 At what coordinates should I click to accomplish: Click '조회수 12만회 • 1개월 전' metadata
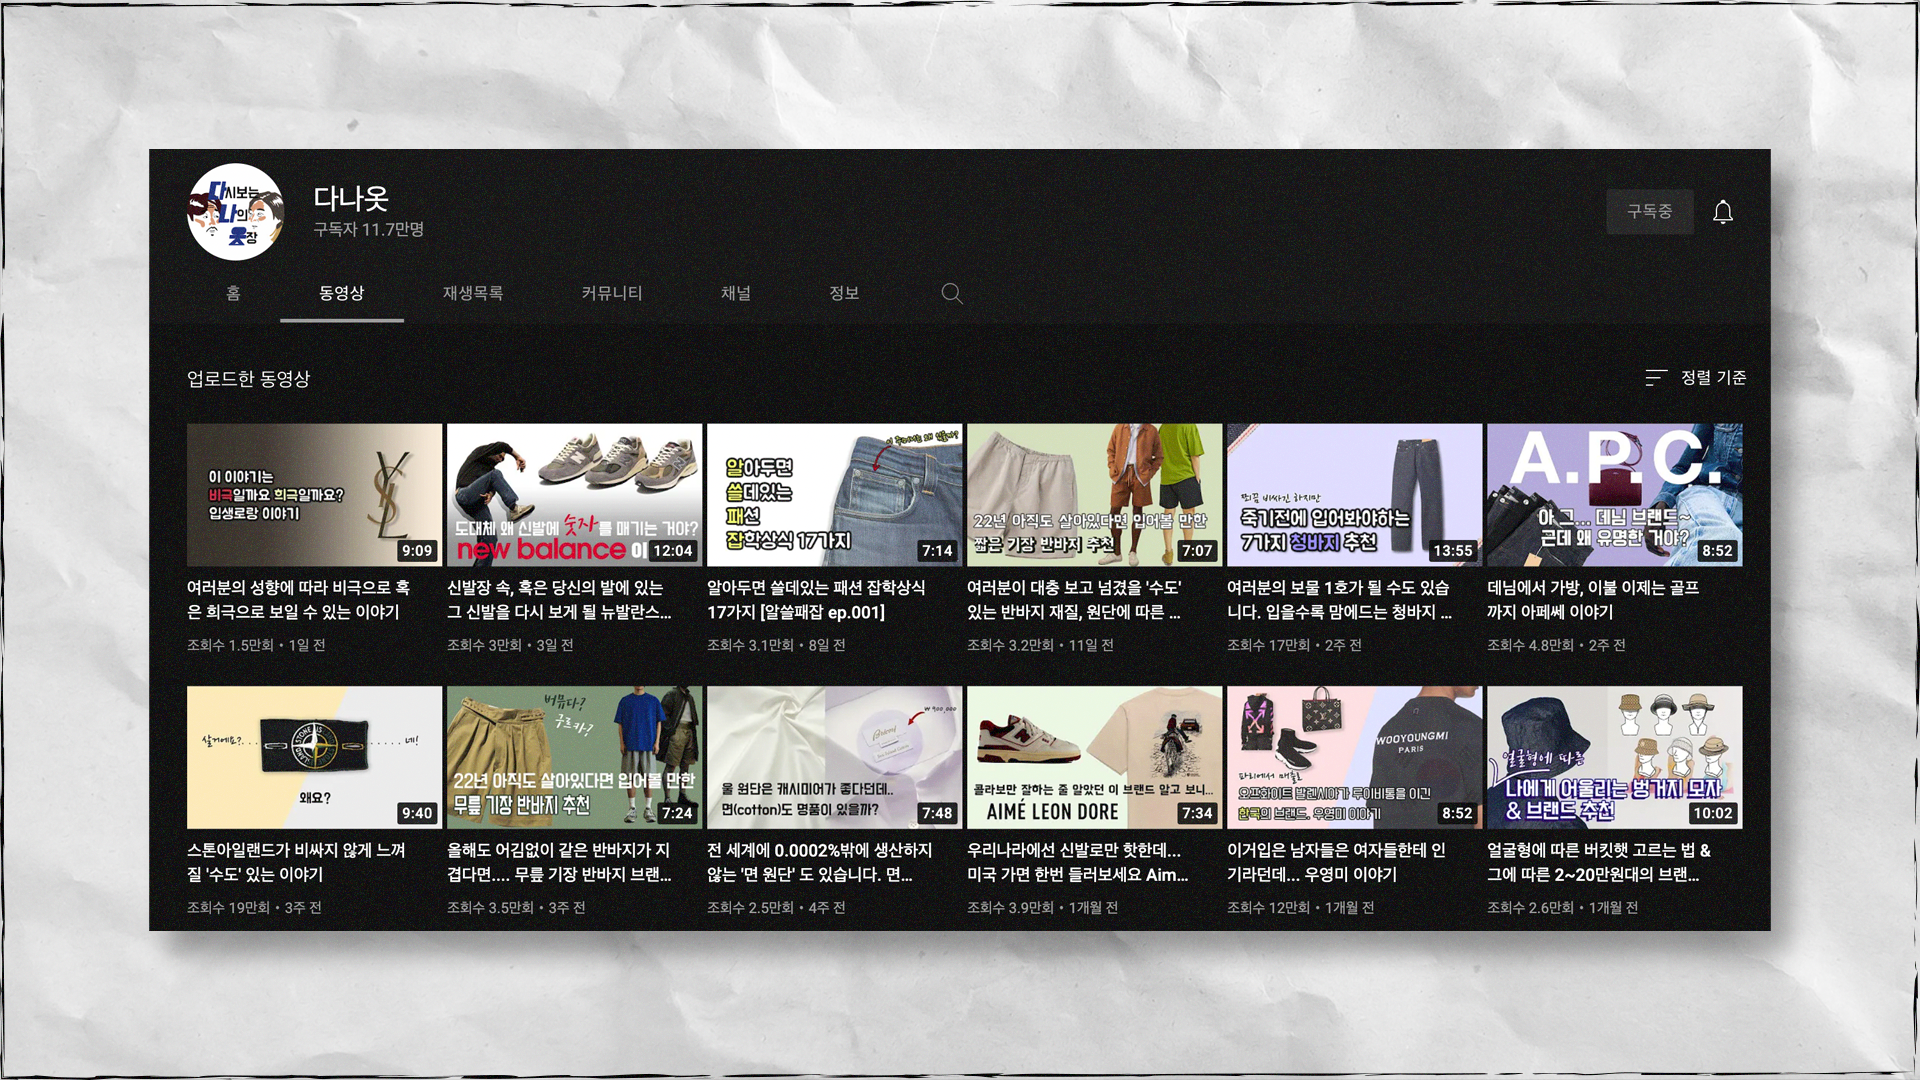tap(1300, 907)
